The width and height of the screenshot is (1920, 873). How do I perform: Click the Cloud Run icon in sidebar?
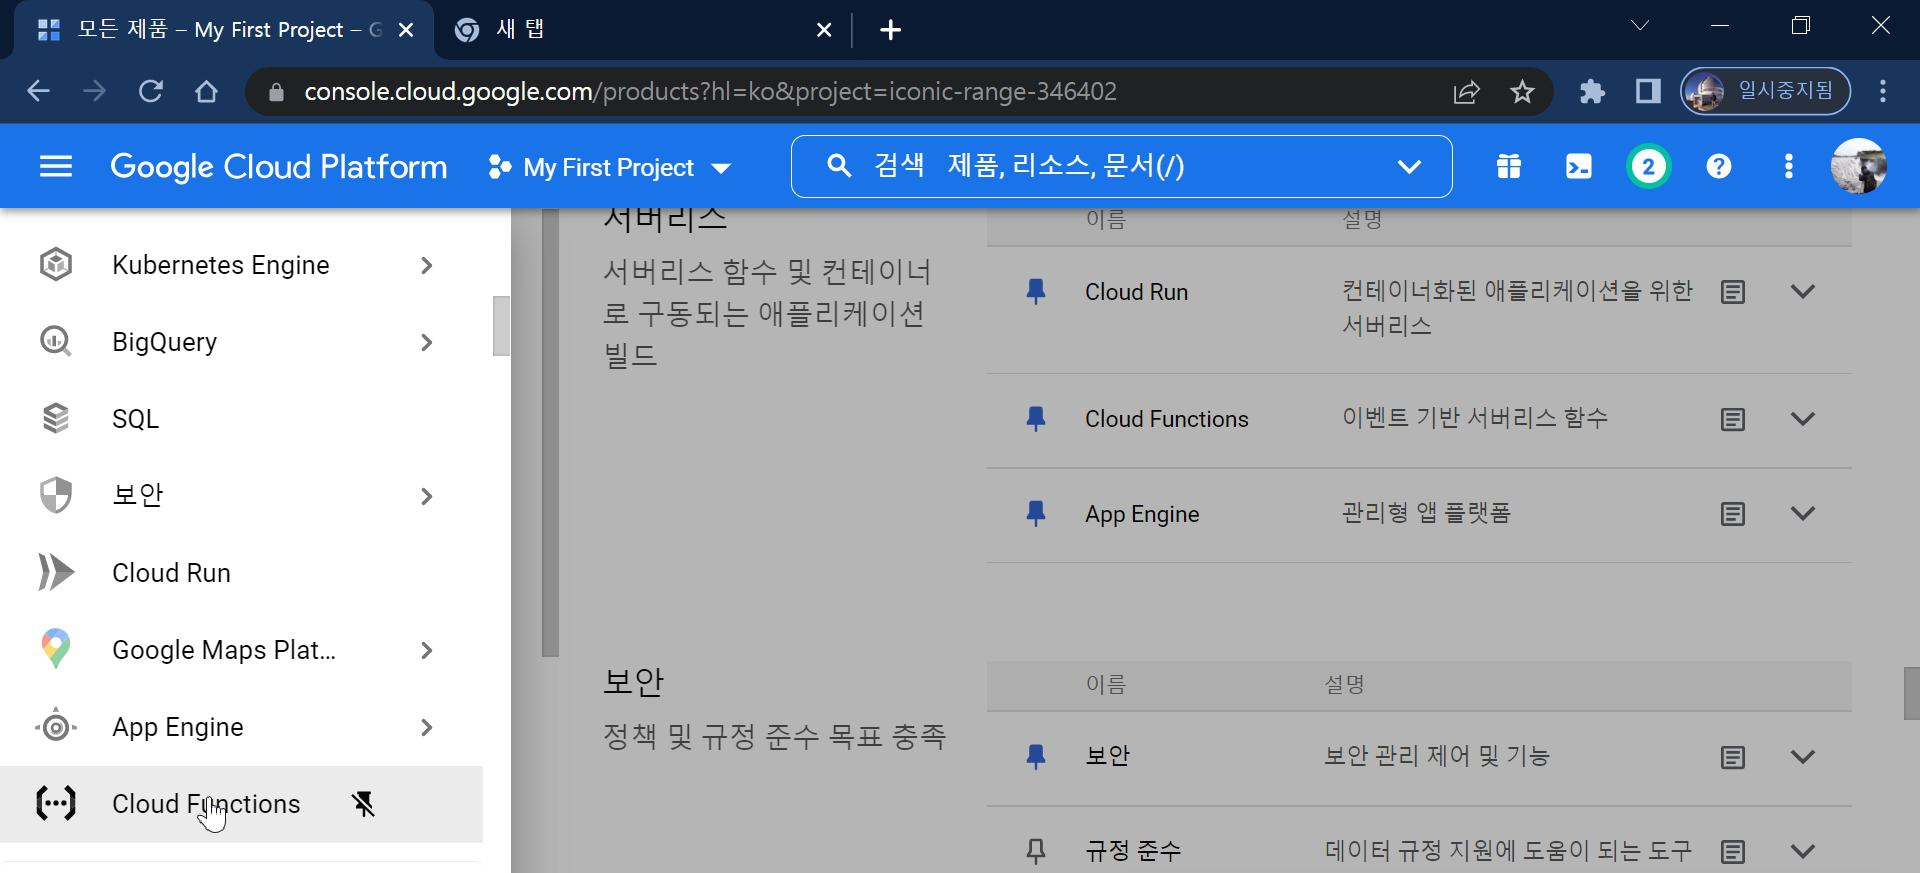(x=56, y=573)
